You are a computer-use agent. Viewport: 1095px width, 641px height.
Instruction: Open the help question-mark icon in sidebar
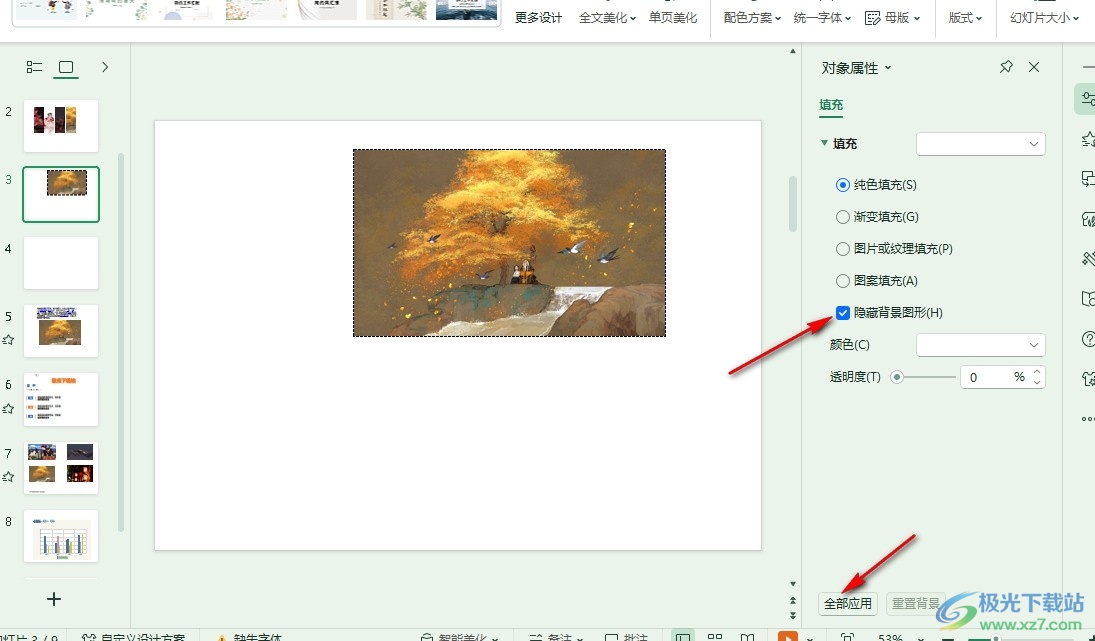click(x=1087, y=339)
